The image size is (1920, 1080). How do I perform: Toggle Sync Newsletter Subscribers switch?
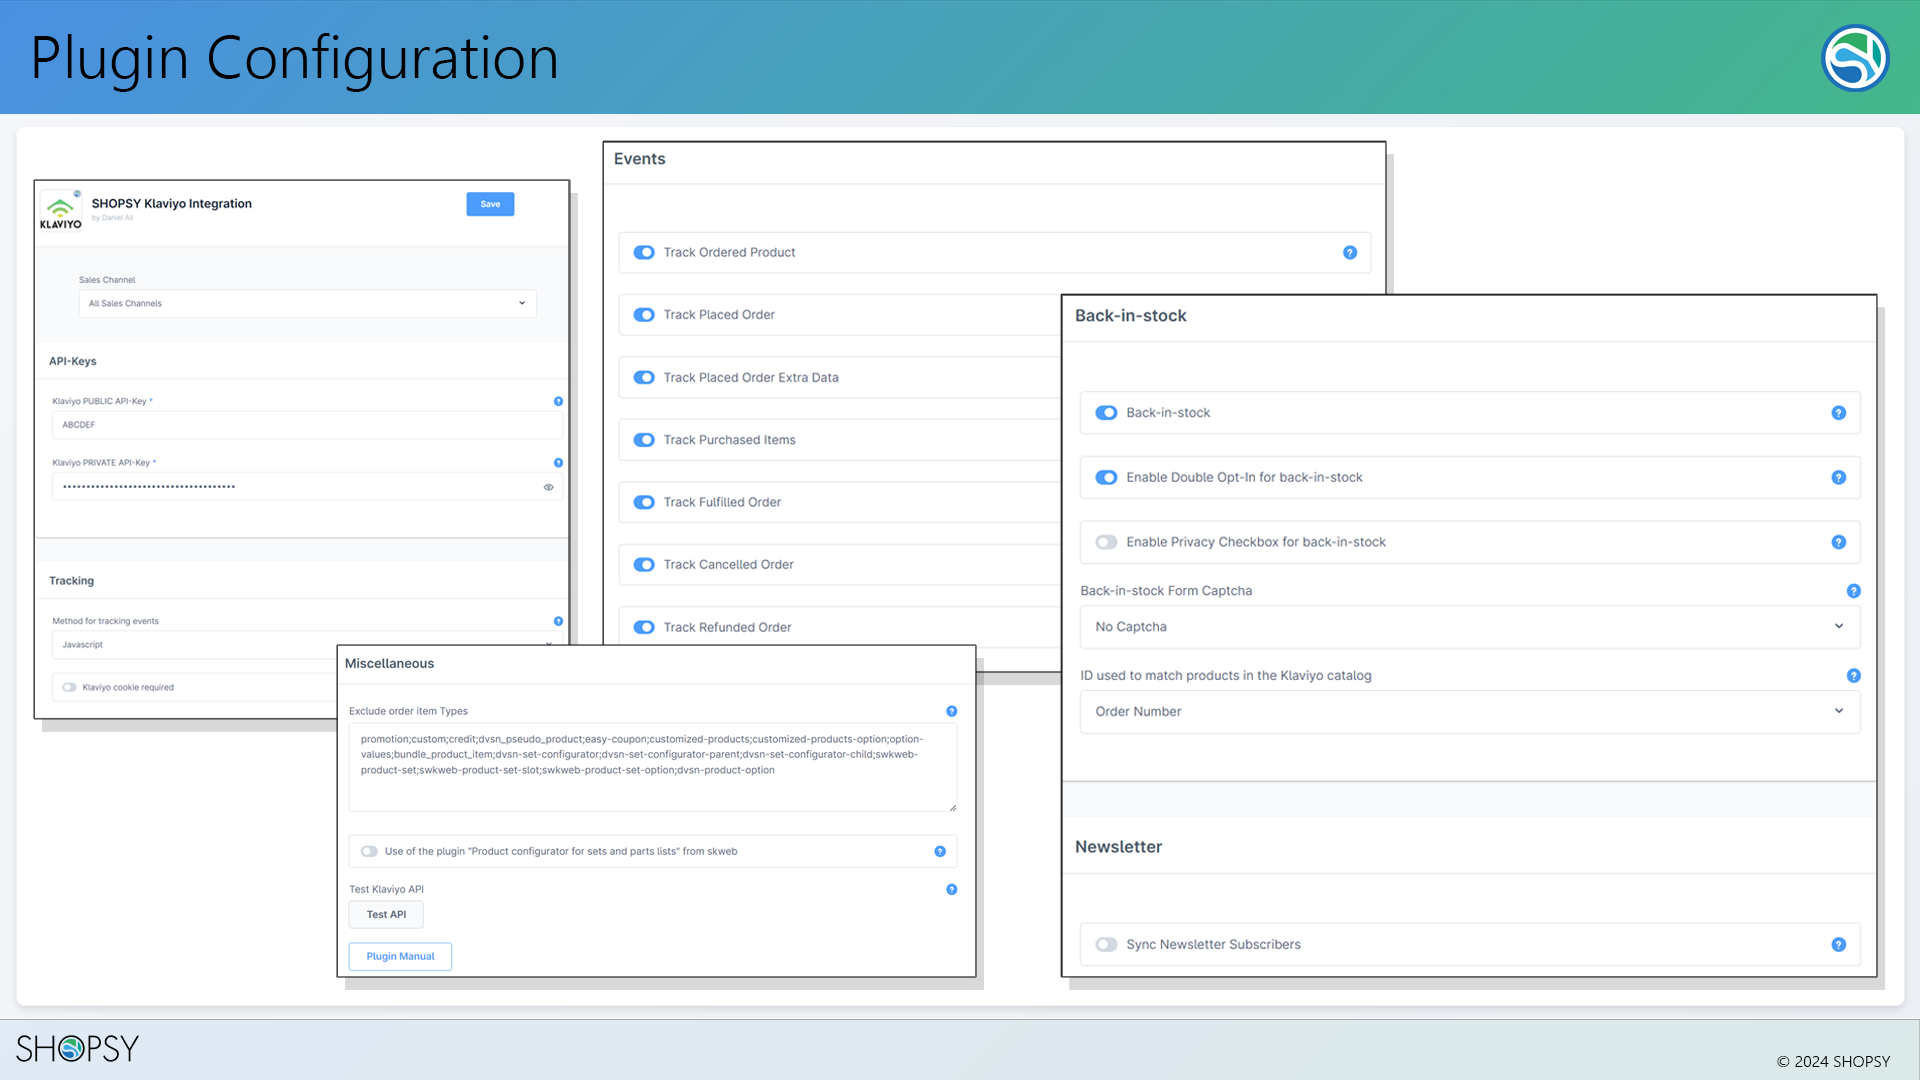click(x=1106, y=945)
